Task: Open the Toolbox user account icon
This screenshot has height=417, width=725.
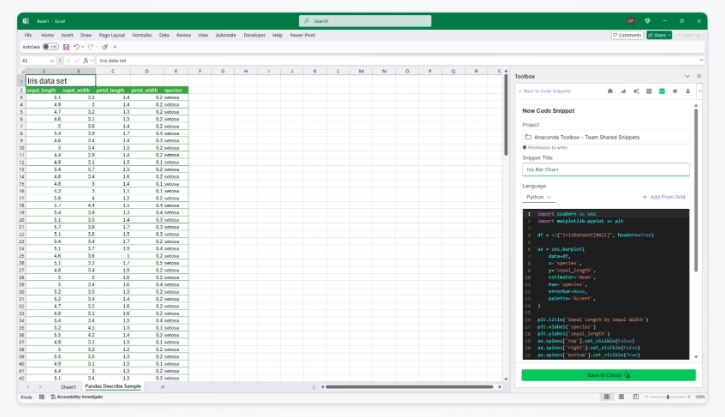Action: (x=687, y=91)
